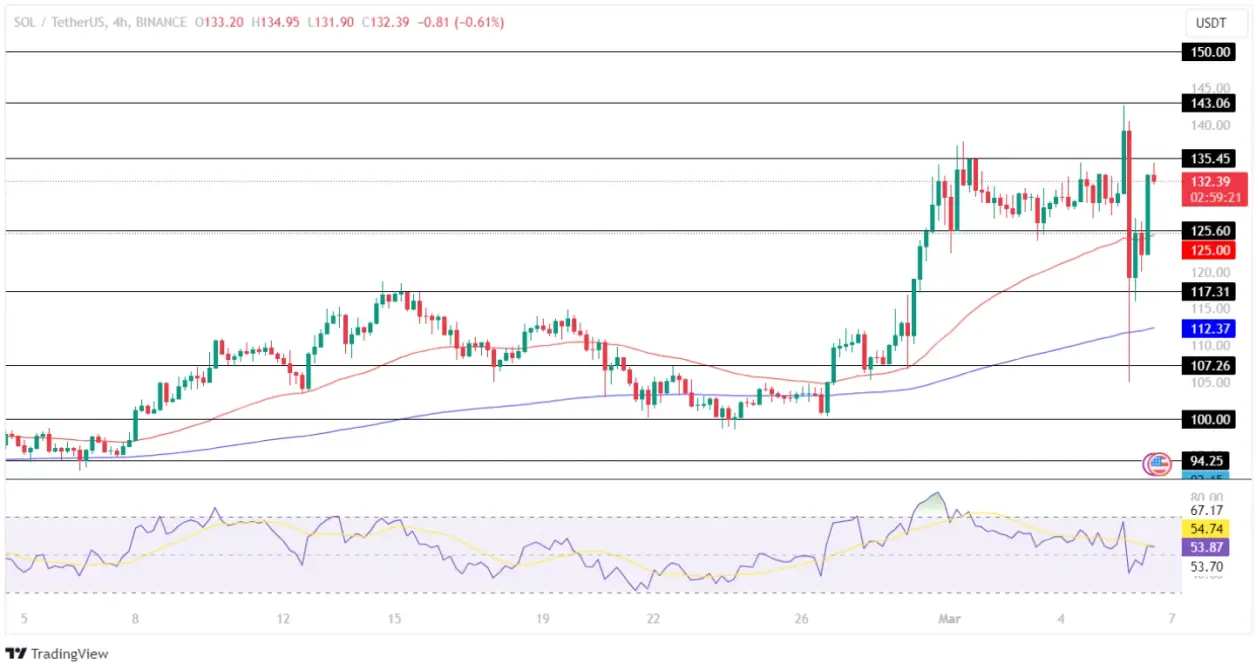Click the purple 112.37 moving average label
This screenshot has height=664, width=1256.
(x=1207, y=328)
